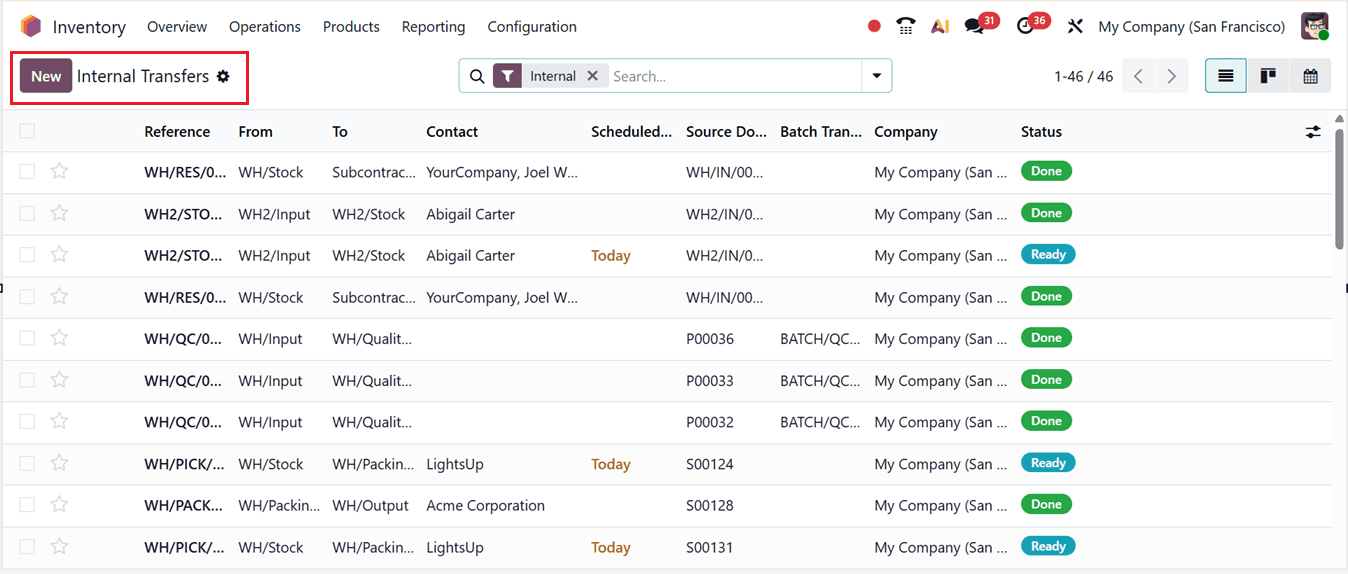
Task: Open the chat messages icon with 31 badge
Action: [974, 27]
